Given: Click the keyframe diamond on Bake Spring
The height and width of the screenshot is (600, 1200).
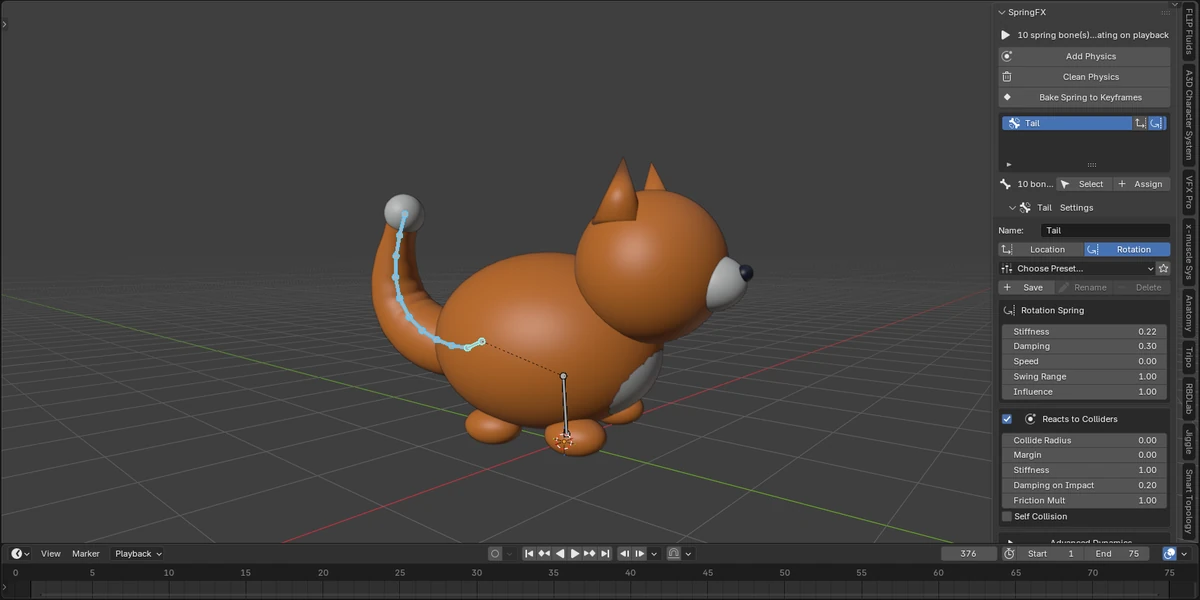Looking at the screenshot, I should [x=1007, y=97].
